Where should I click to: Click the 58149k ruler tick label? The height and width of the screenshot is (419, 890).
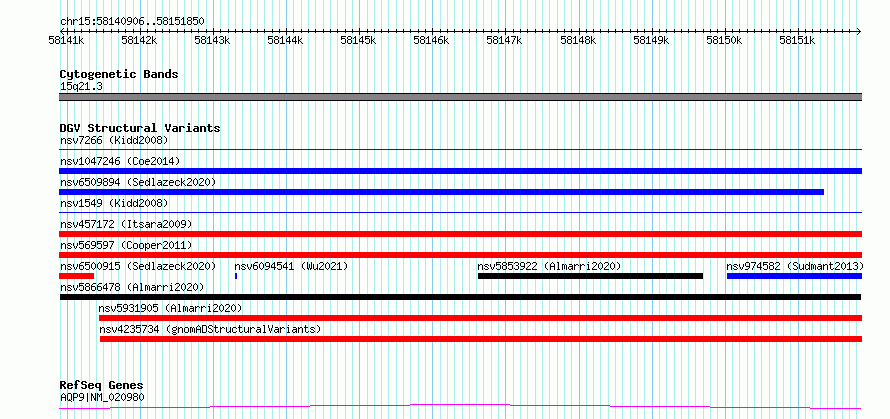[652, 40]
